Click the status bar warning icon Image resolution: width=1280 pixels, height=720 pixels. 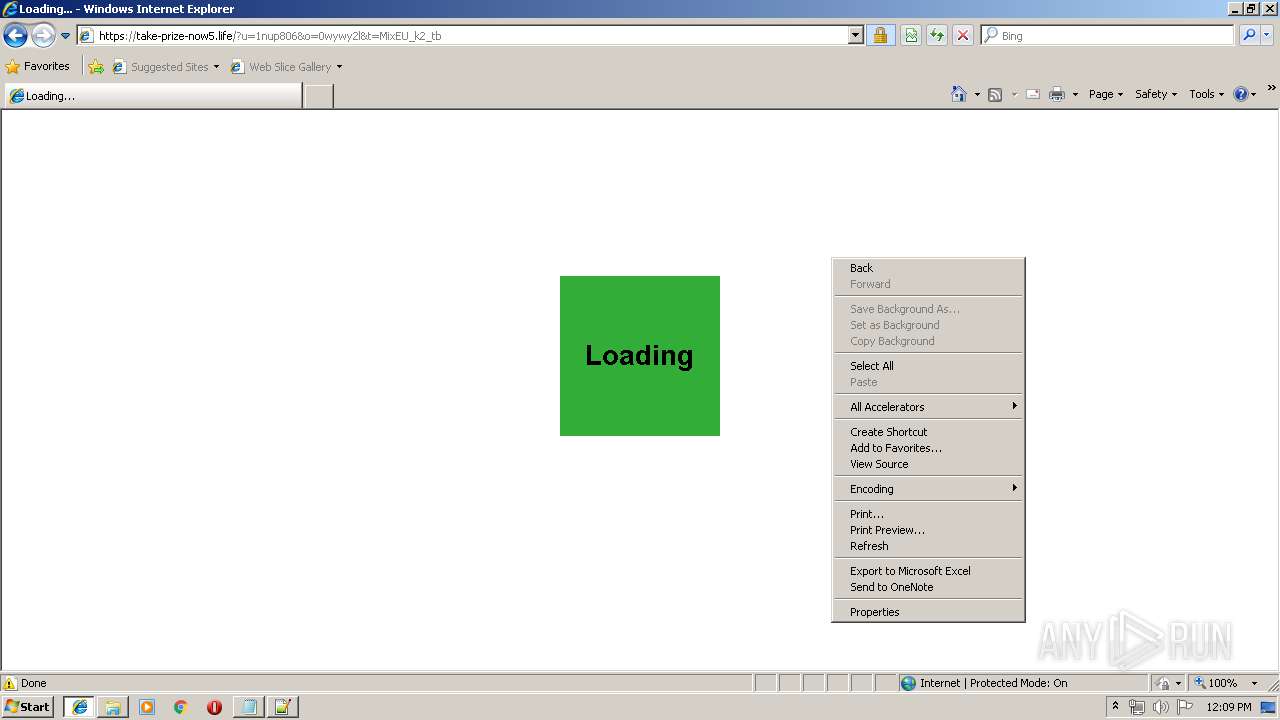(x=10, y=684)
